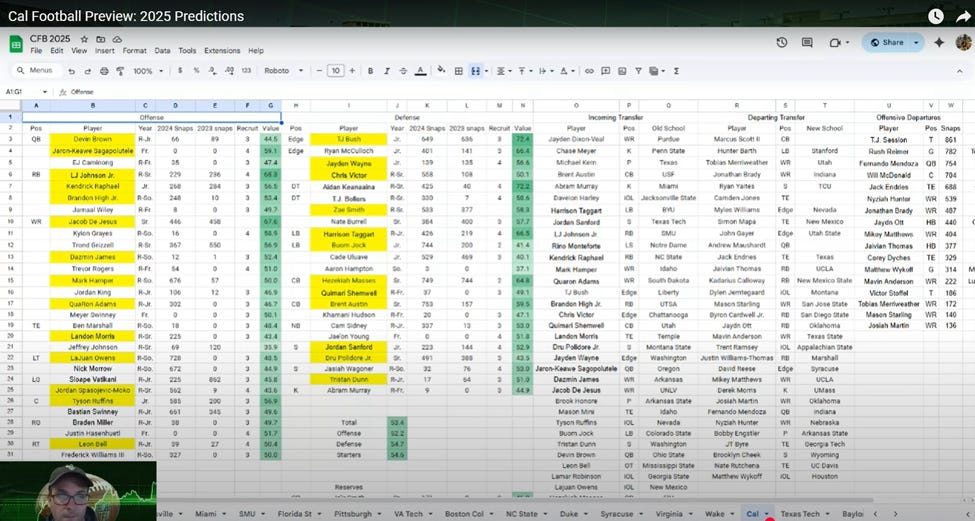
Task: Open the video call meeting dropdown
Action: pyautogui.click(x=839, y=42)
